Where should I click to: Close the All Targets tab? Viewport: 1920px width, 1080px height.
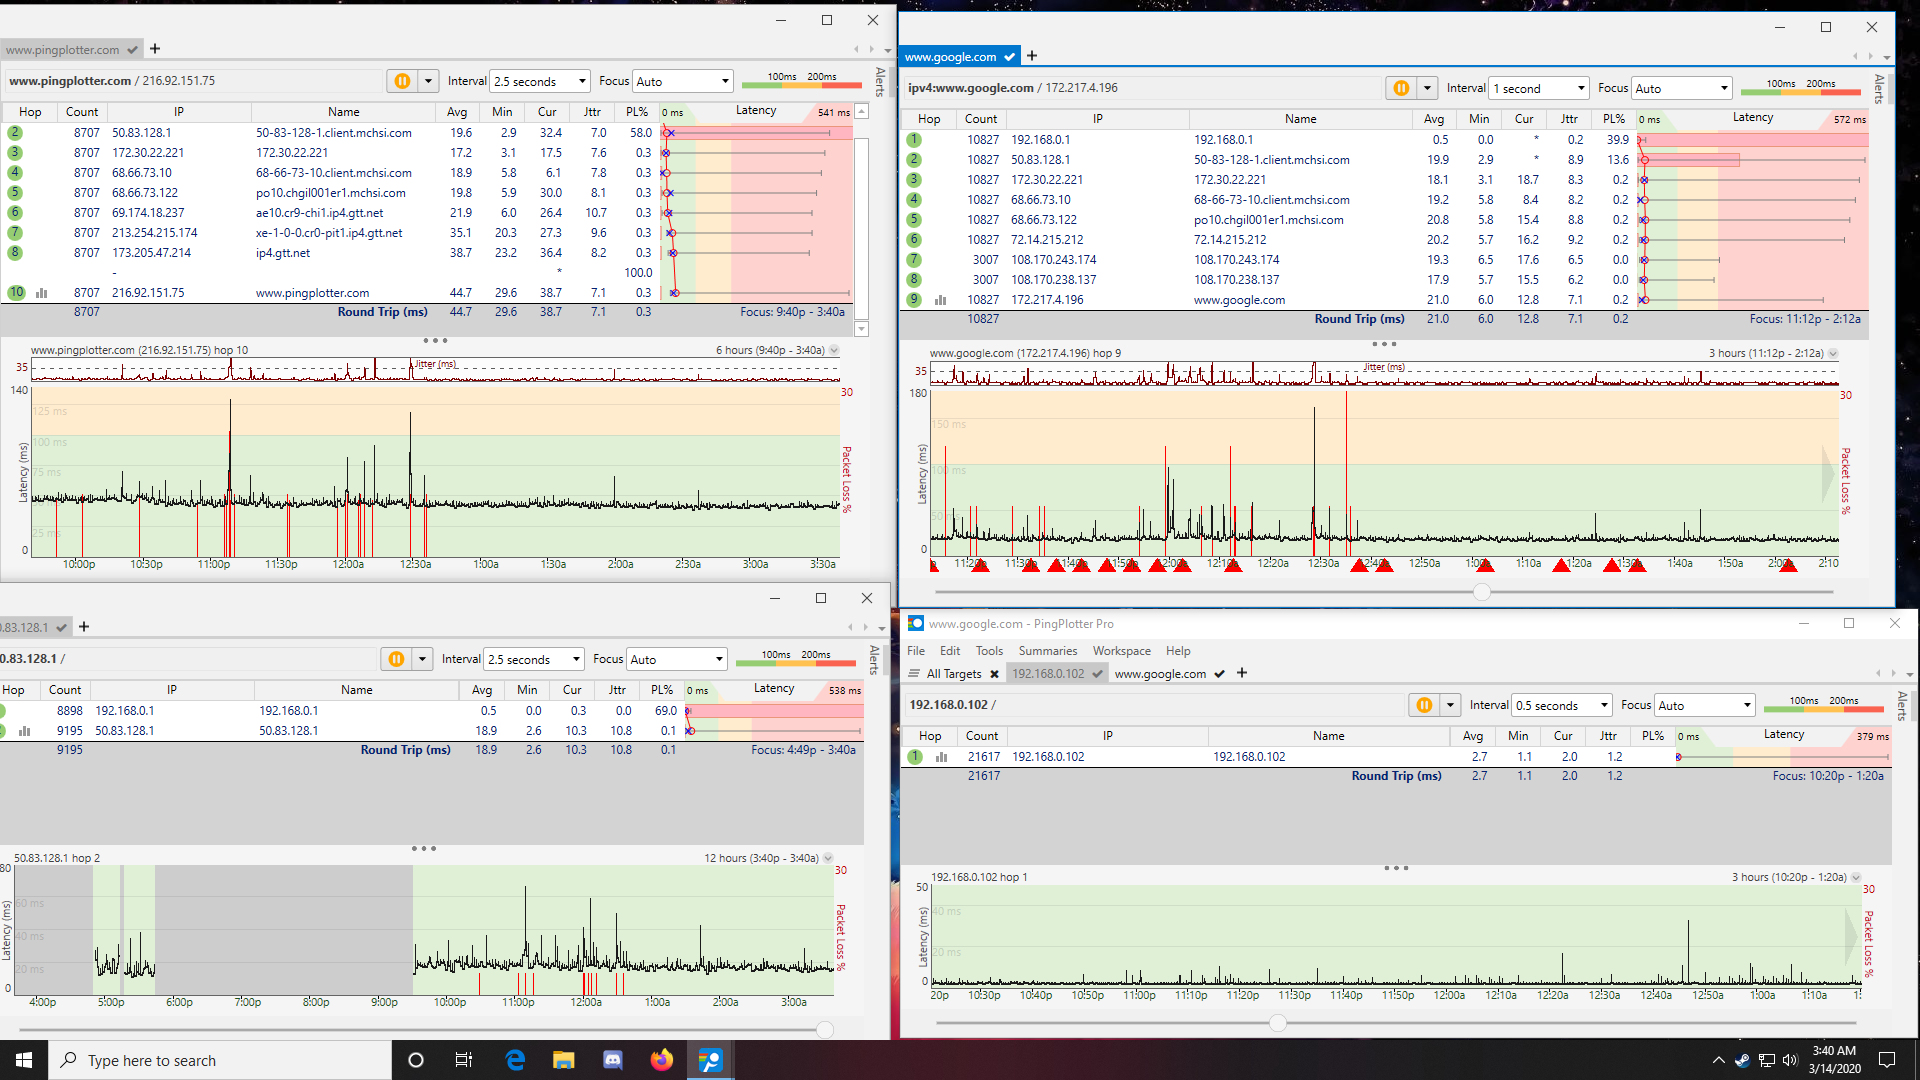point(994,674)
